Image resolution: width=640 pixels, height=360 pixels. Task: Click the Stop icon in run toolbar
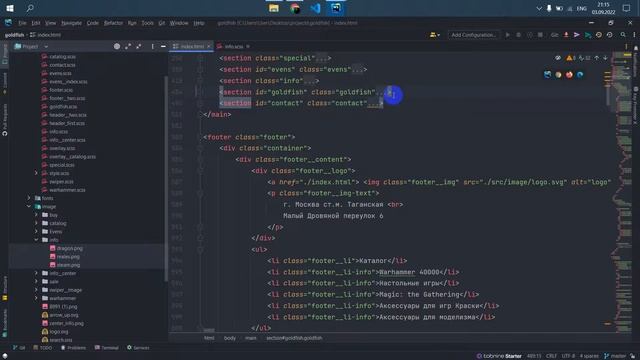click(x=540, y=35)
